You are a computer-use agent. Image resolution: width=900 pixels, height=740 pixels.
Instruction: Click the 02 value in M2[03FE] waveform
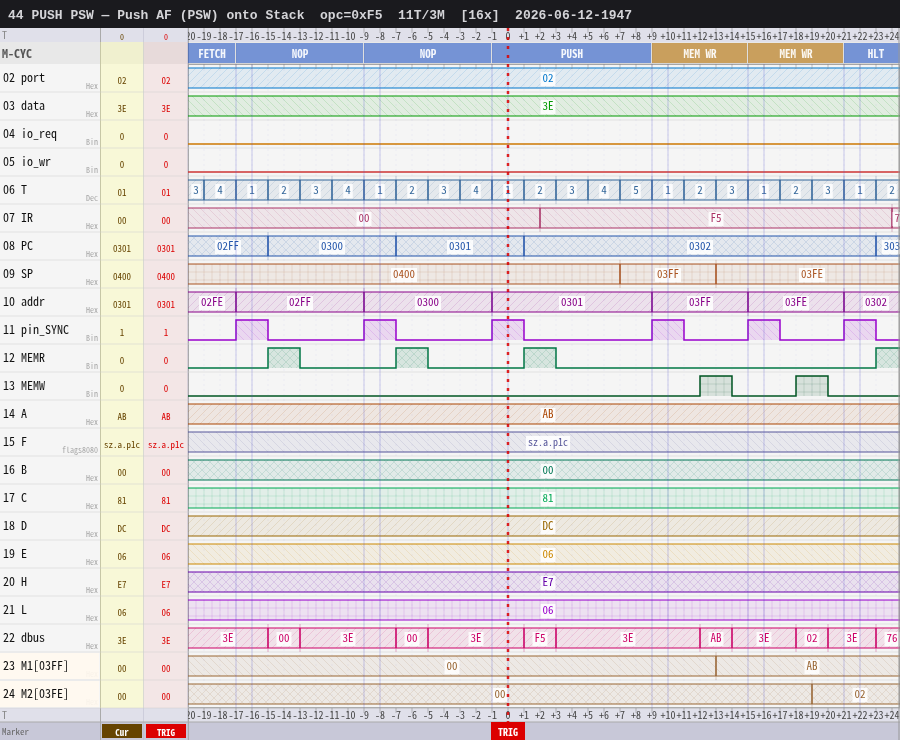(x=859, y=694)
